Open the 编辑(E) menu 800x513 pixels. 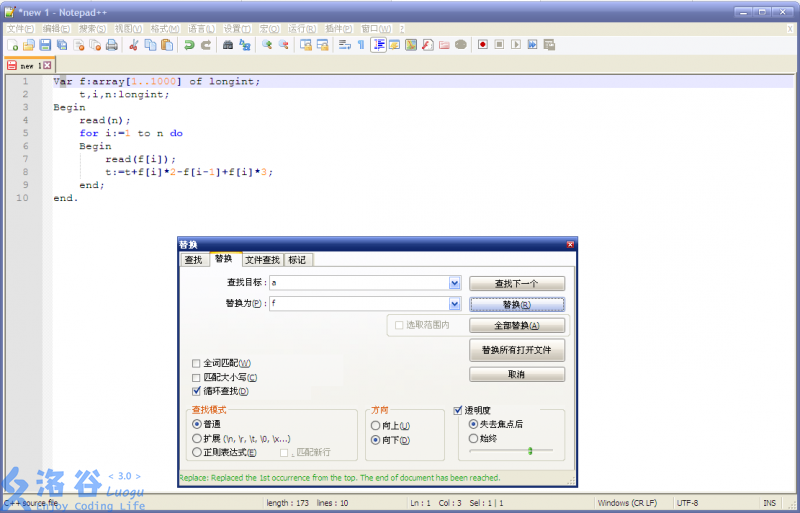pyautogui.click(x=56, y=29)
